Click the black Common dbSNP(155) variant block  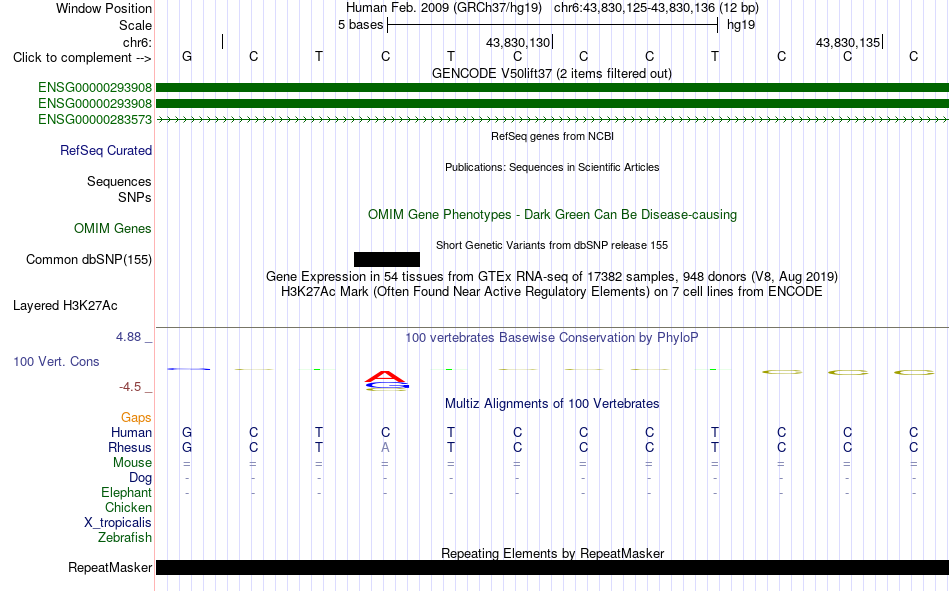[x=387, y=259]
